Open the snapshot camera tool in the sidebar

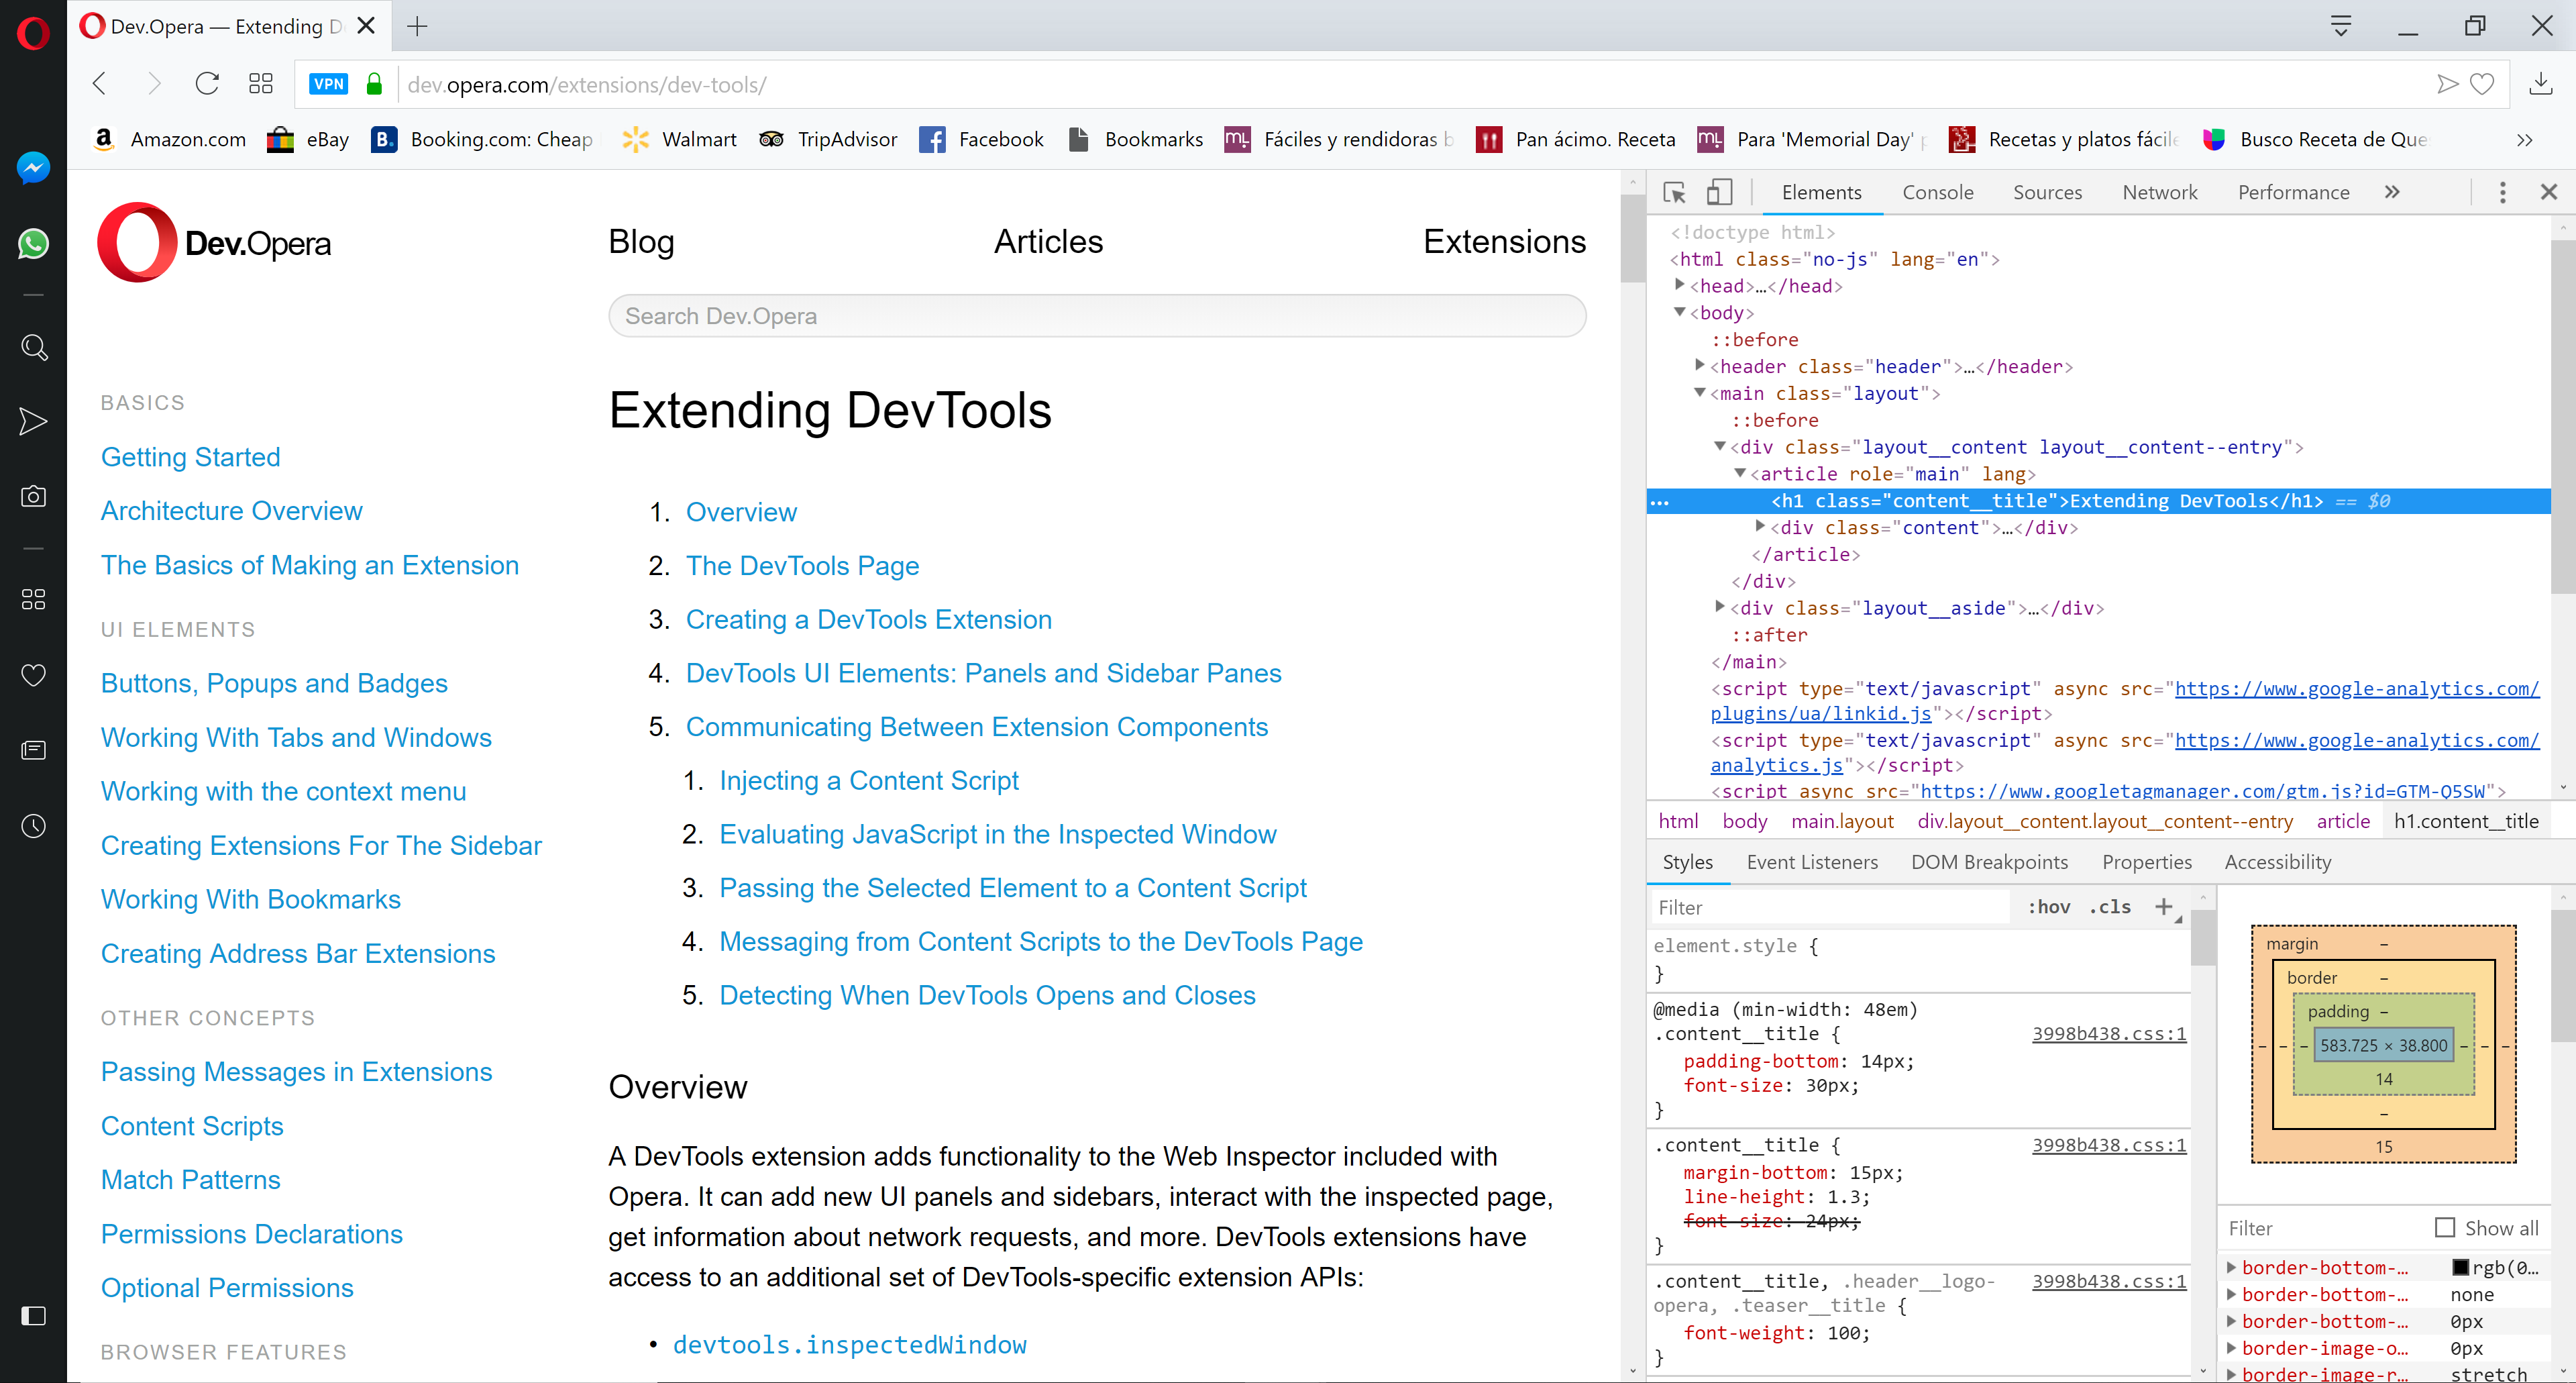click(x=33, y=497)
